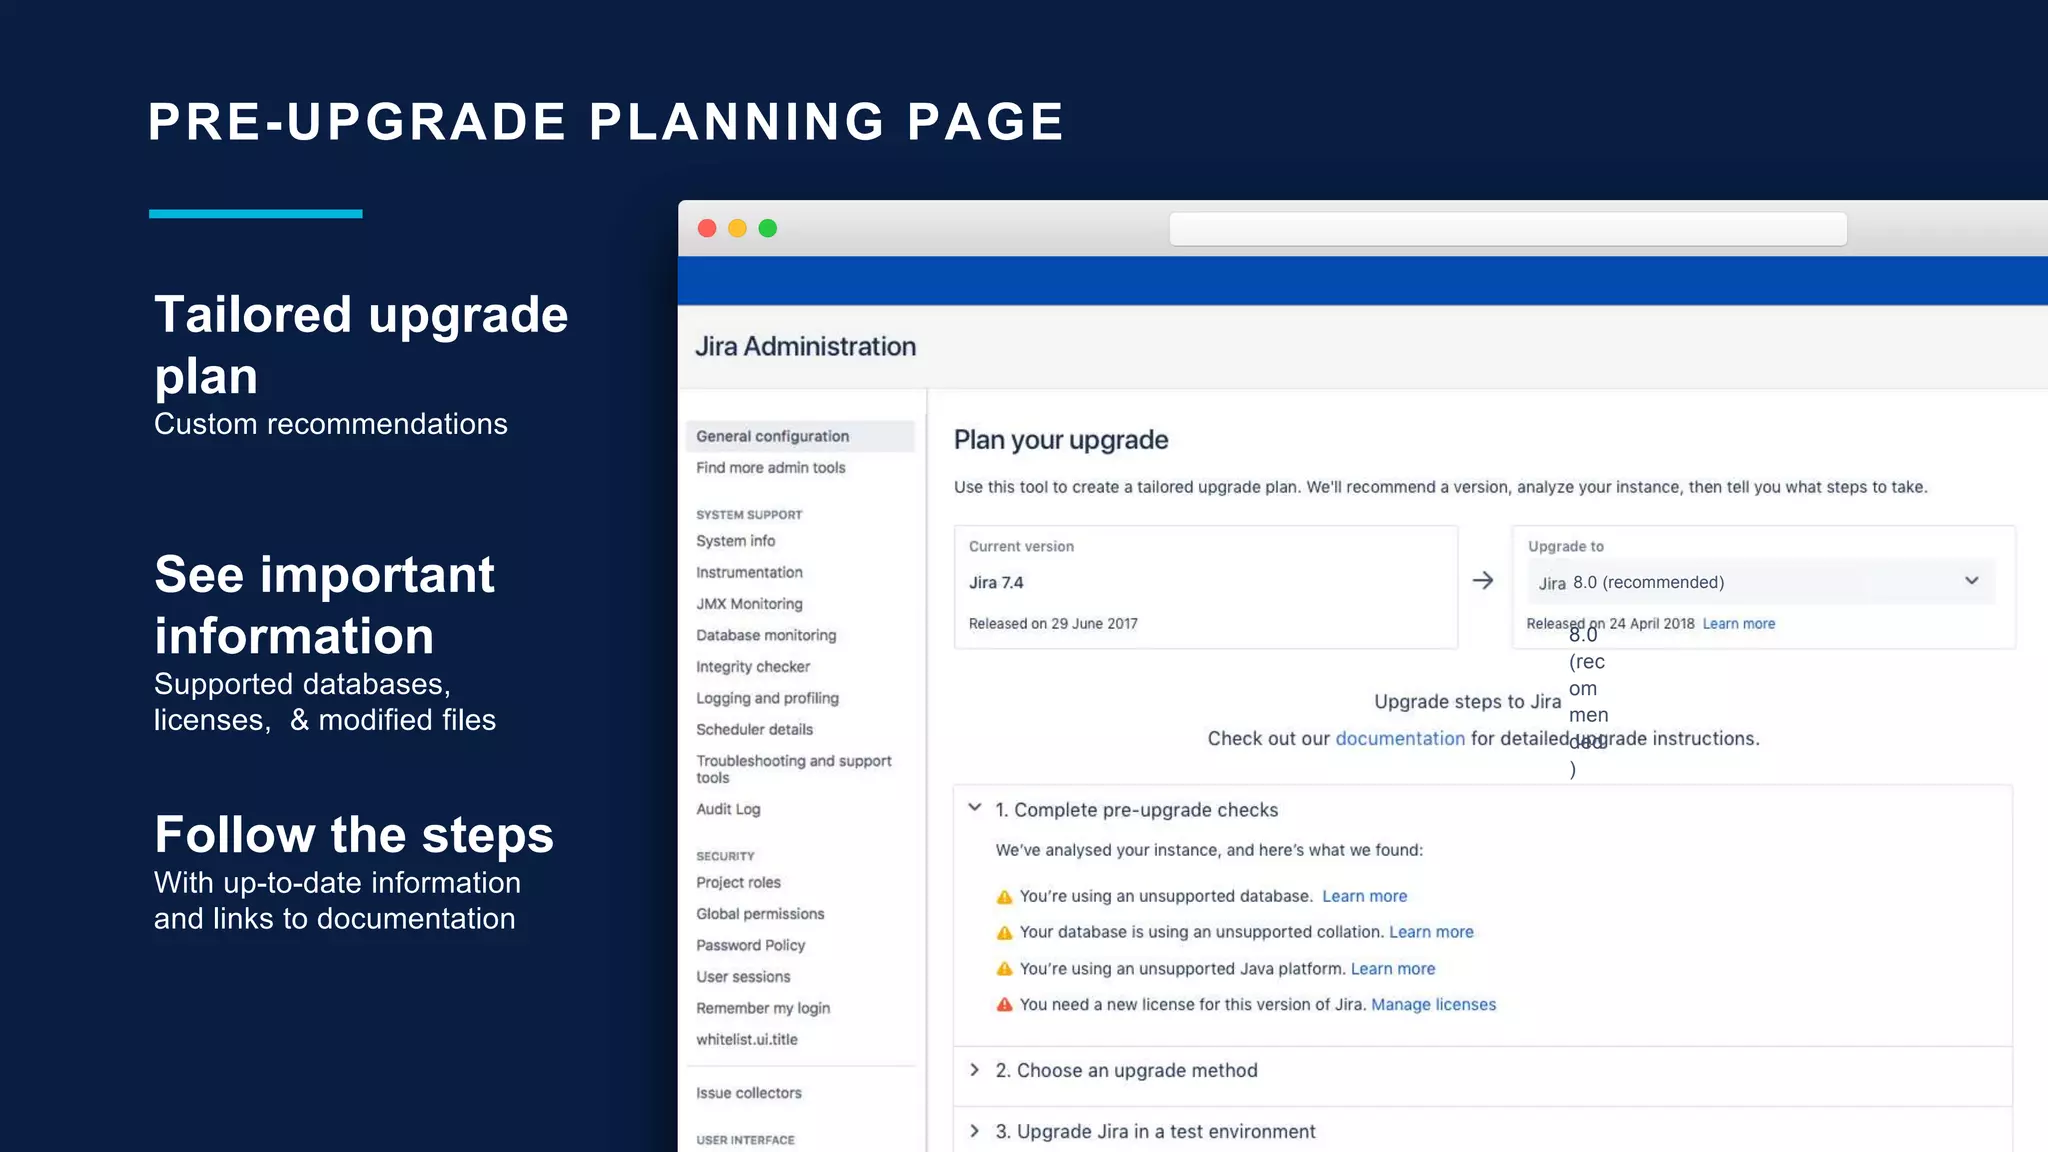2048x1152 pixels.
Task: Open User sessions in the sidebar
Action: (x=743, y=977)
